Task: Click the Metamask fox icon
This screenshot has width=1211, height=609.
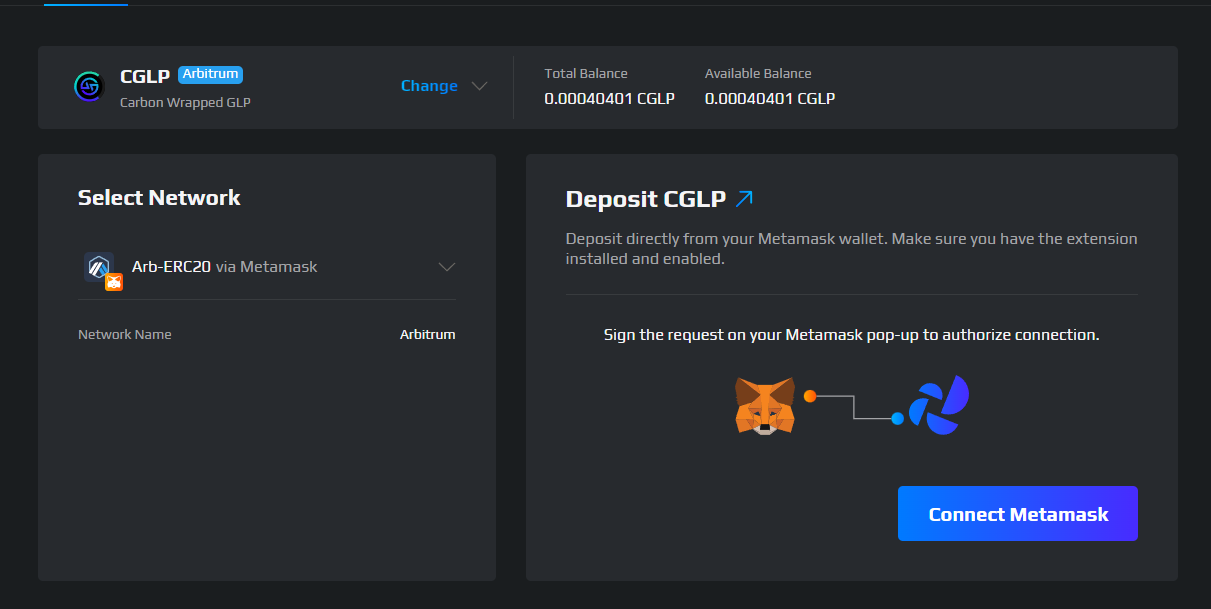Action: click(x=765, y=405)
